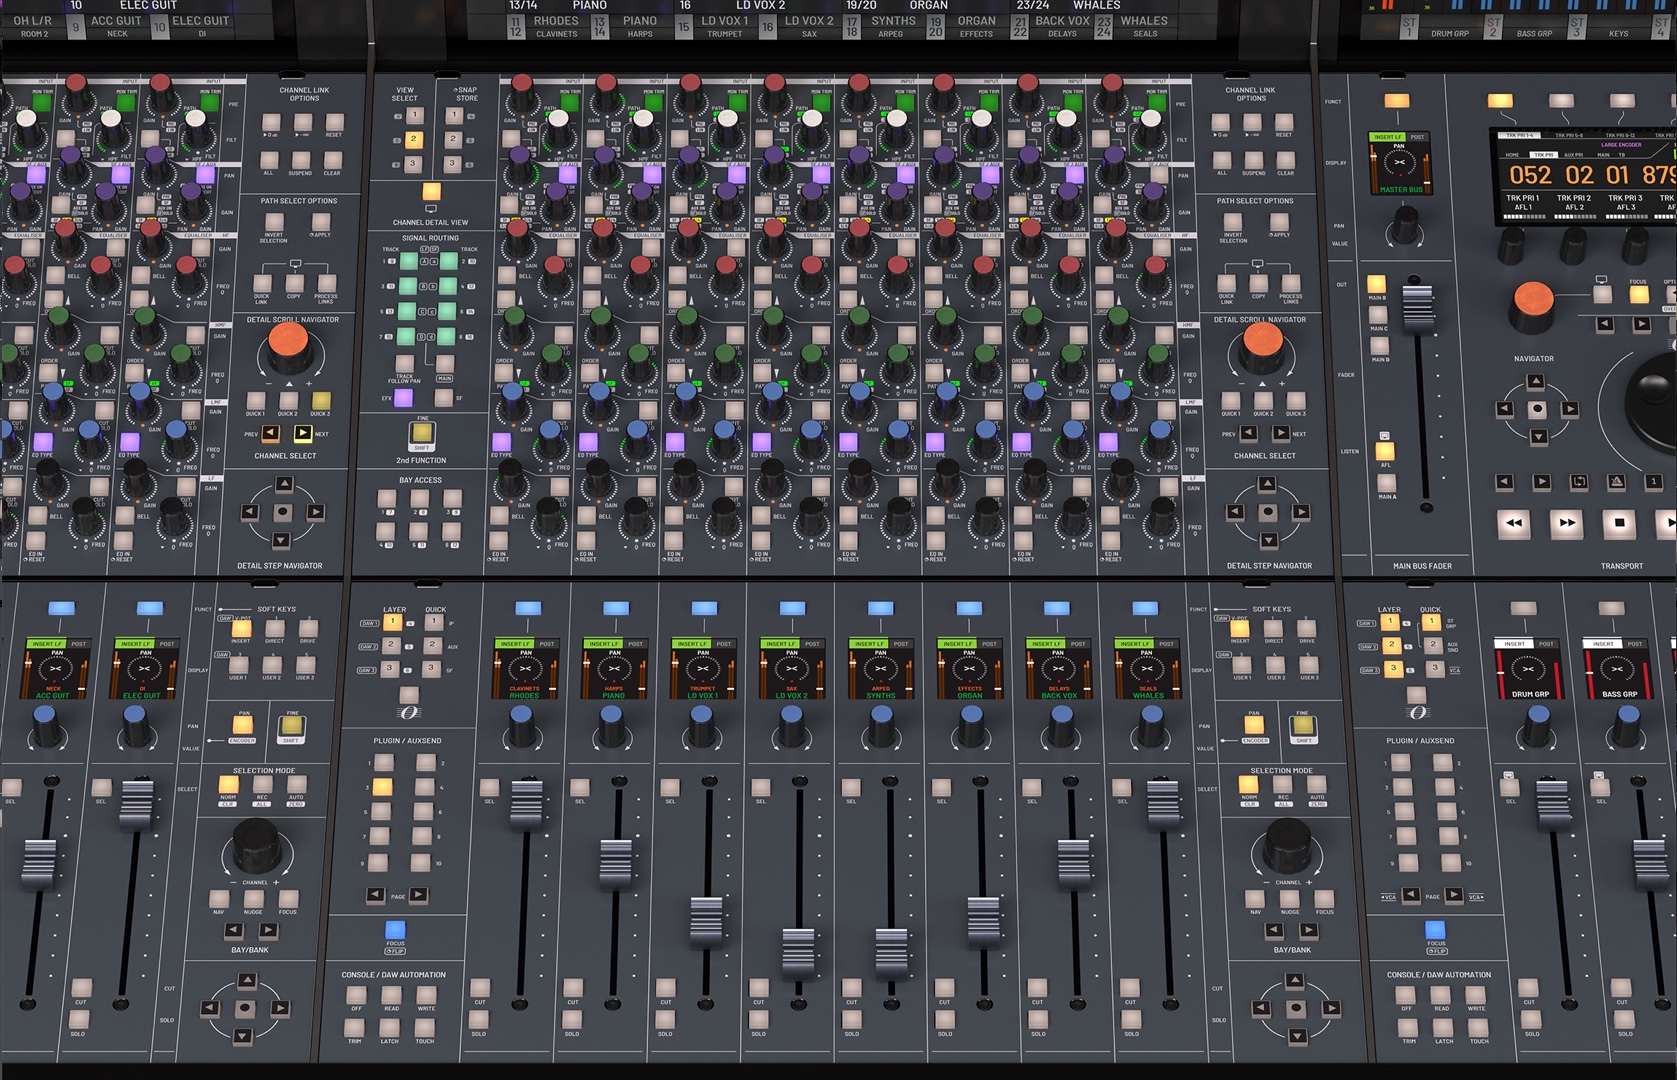Click the numbered 1 key above transport
1677x1080 pixels.
coord(1654,482)
